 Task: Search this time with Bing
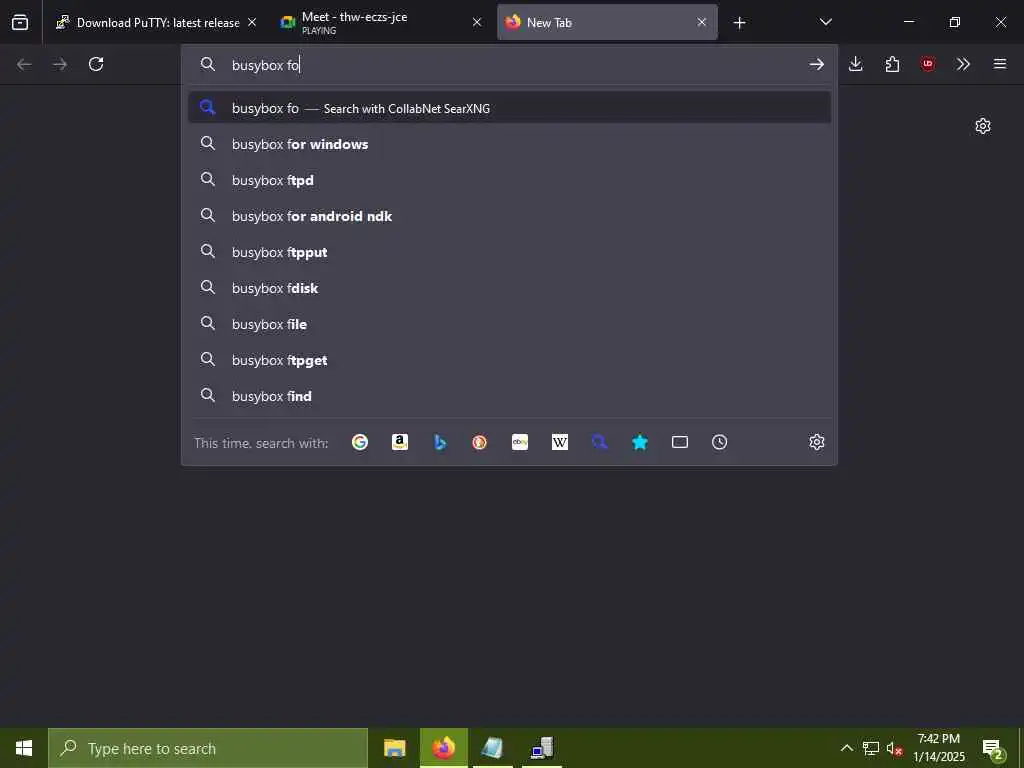coord(440,442)
